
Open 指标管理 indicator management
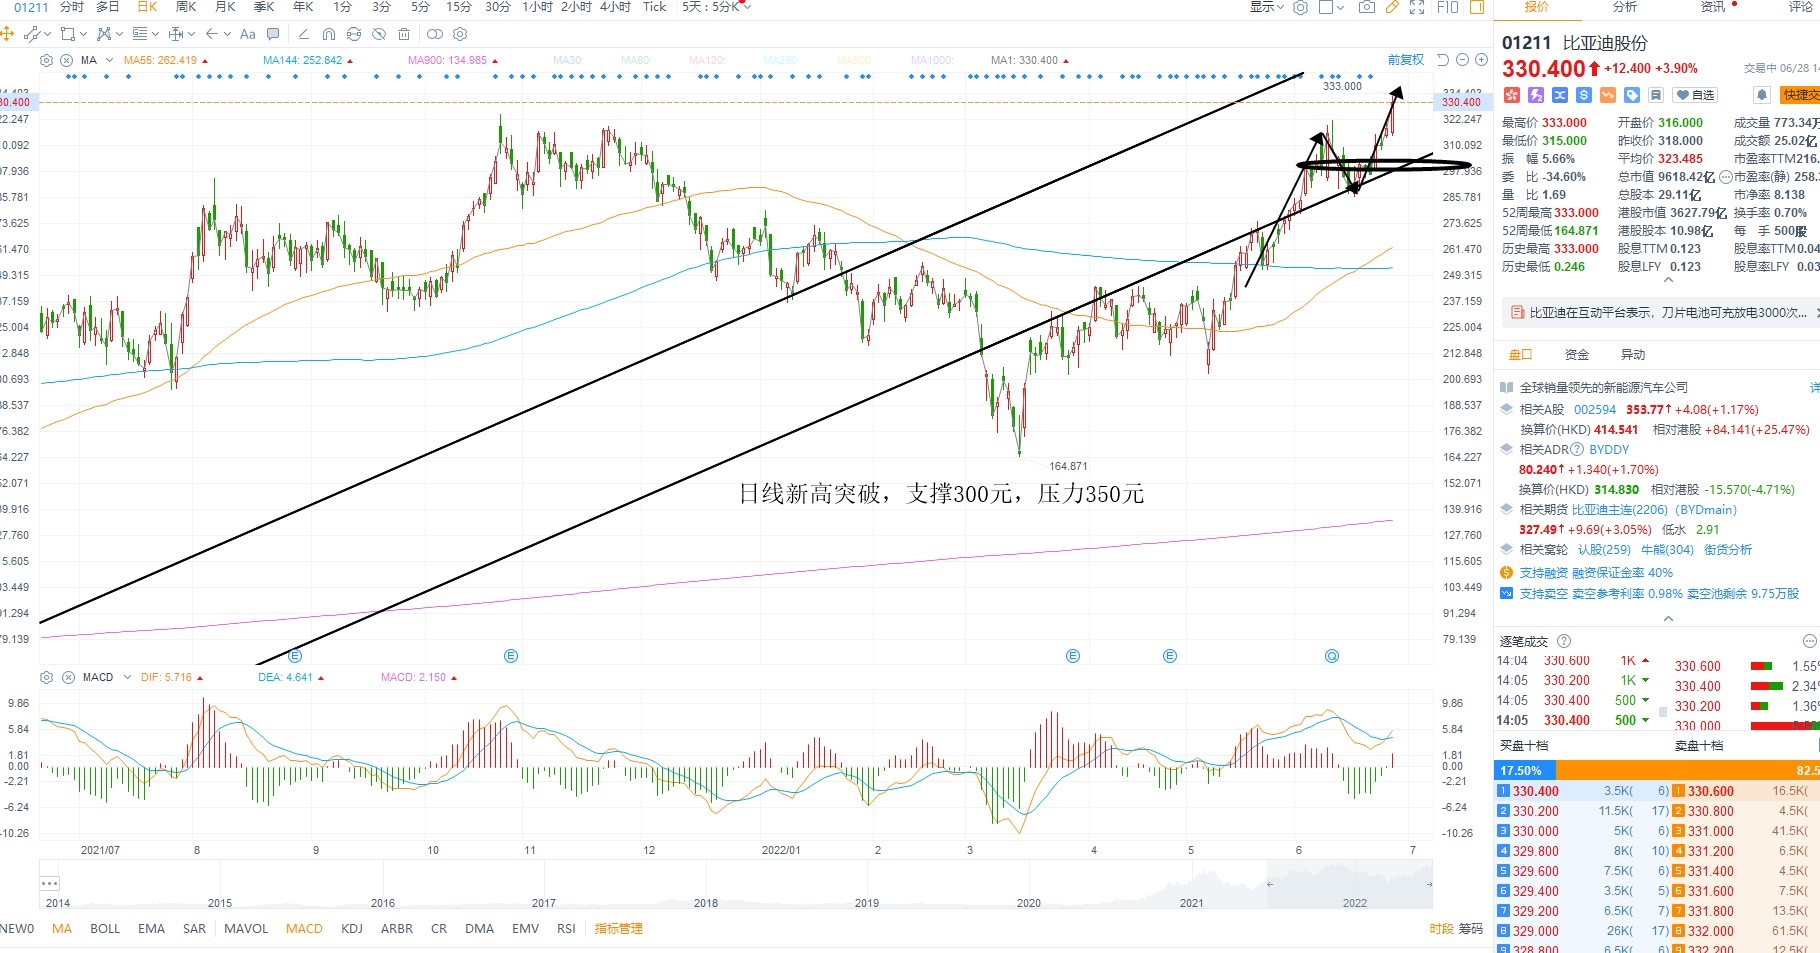618,929
